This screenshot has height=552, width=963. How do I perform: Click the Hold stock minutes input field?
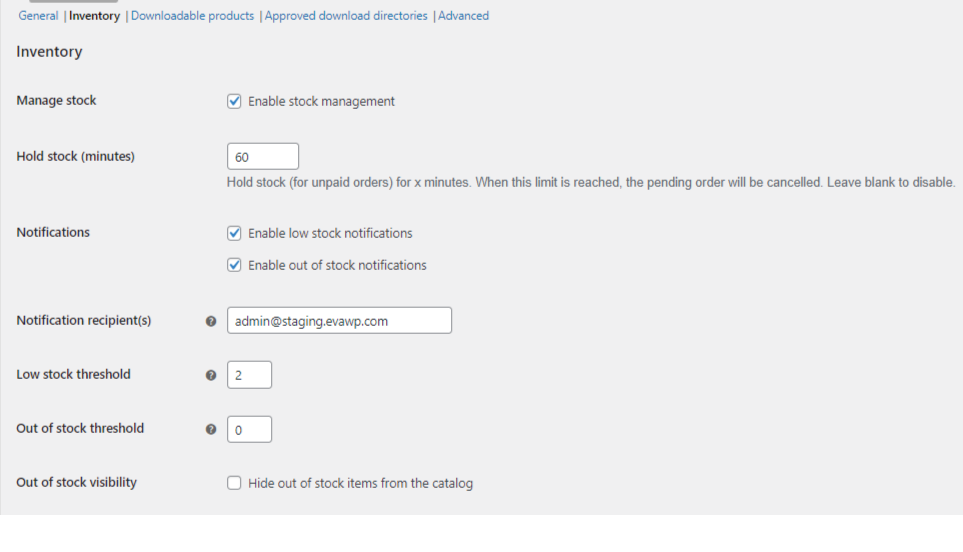point(263,157)
